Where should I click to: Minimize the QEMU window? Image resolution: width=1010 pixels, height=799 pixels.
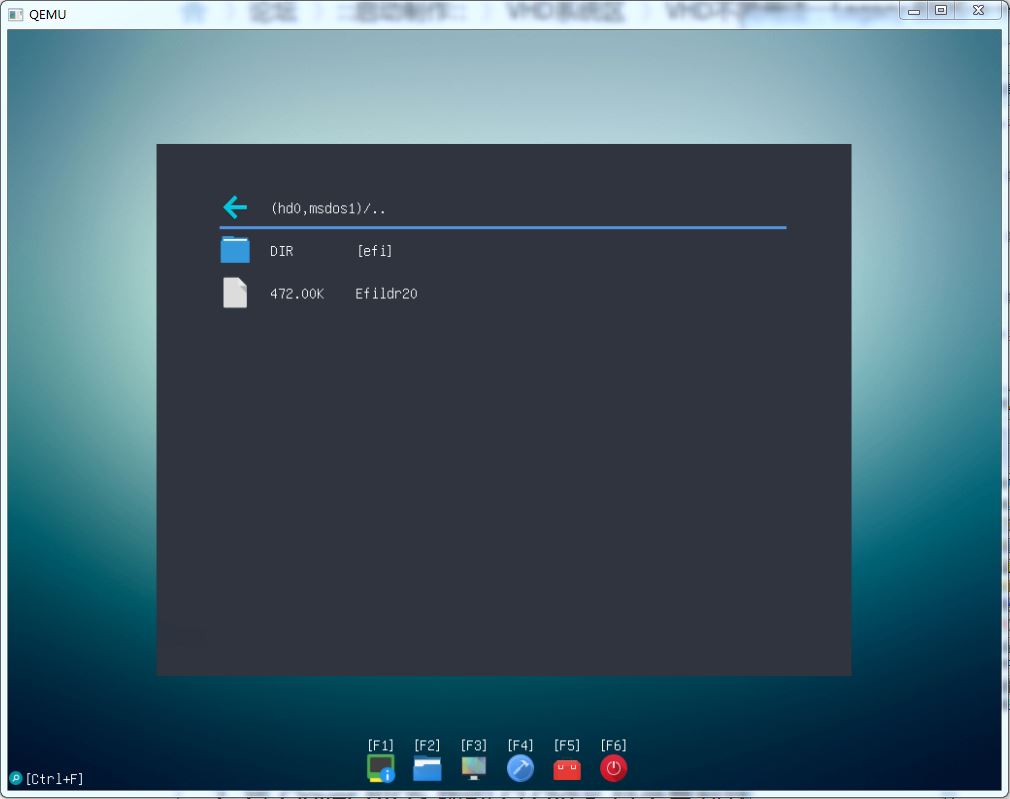(x=915, y=10)
